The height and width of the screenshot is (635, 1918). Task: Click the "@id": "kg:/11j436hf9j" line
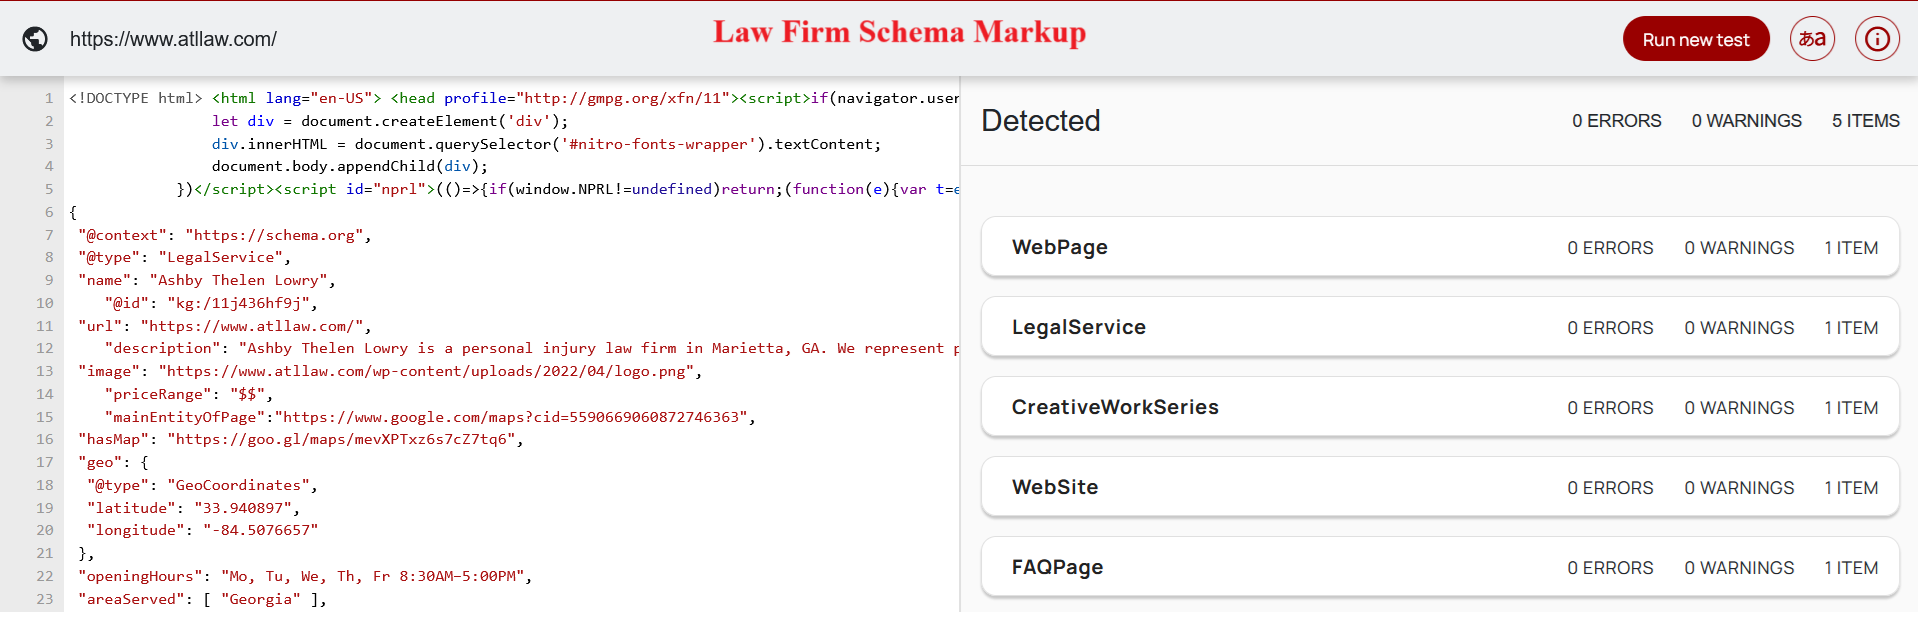click(211, 303)
